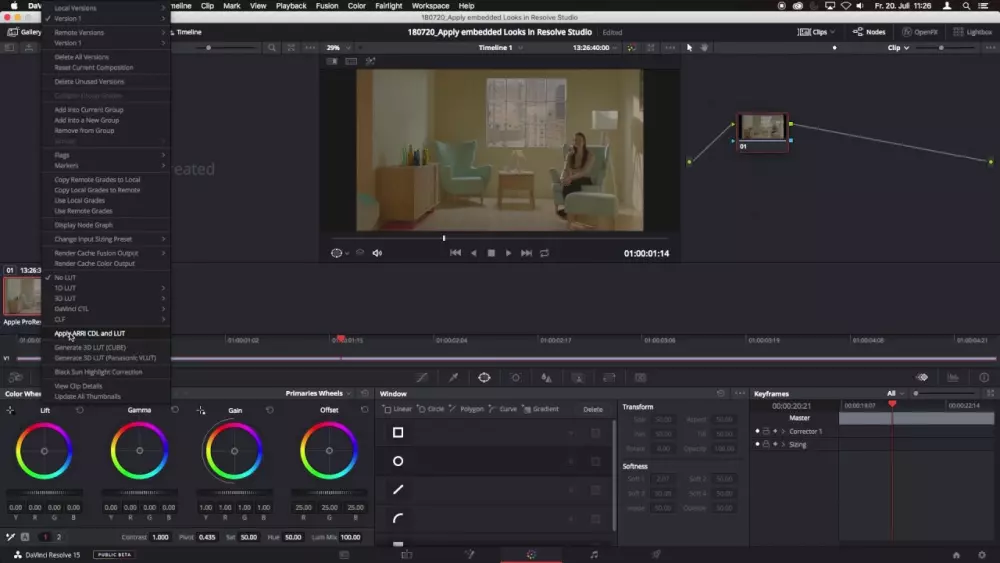Open the Scopes palette icon
Viewport: 1000px width, 563px height.
(953, 377)
